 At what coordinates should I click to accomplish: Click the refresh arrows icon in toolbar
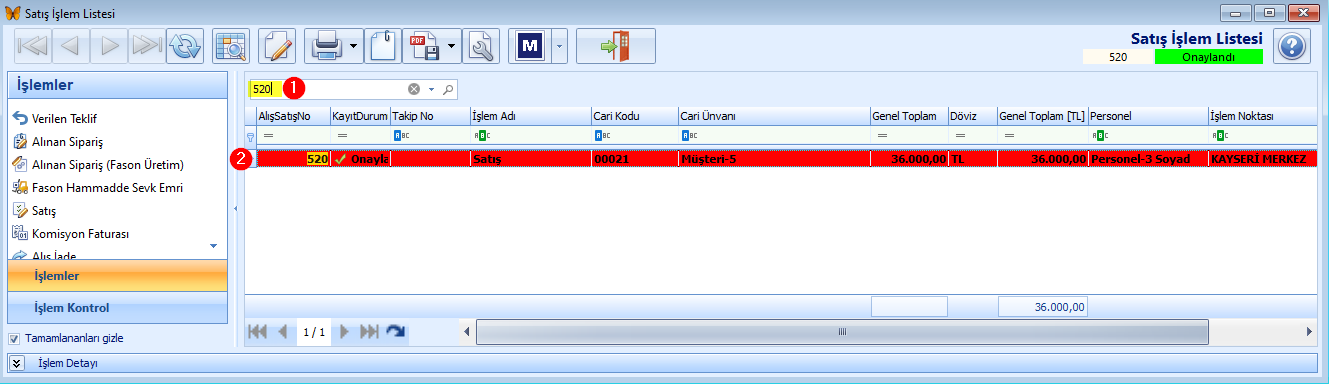(x=185, y=46)
